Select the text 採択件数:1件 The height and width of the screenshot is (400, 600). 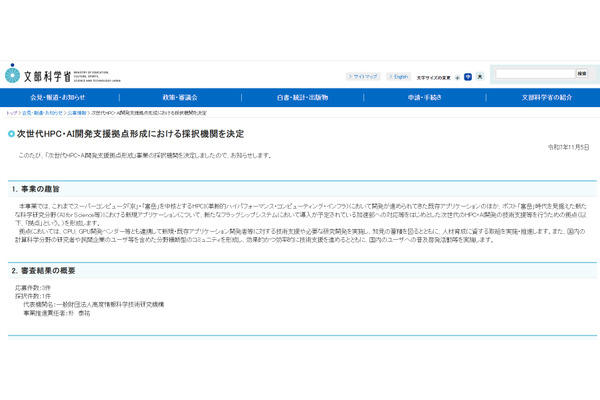pyautogui.click(x=33, y=296)
